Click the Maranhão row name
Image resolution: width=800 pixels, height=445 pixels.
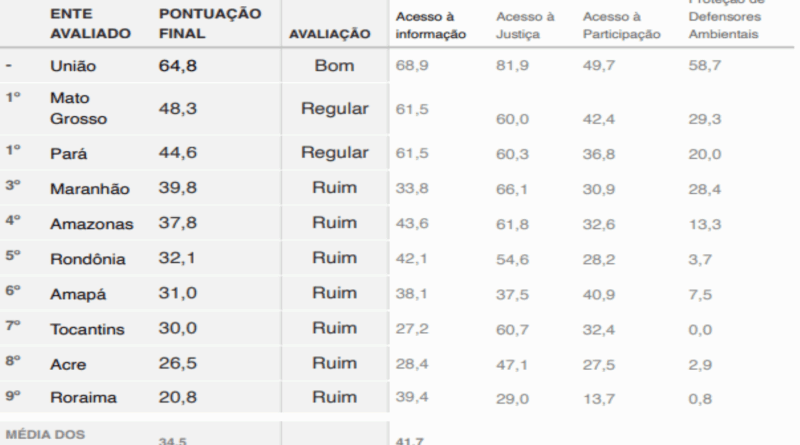tap(89, 188)
